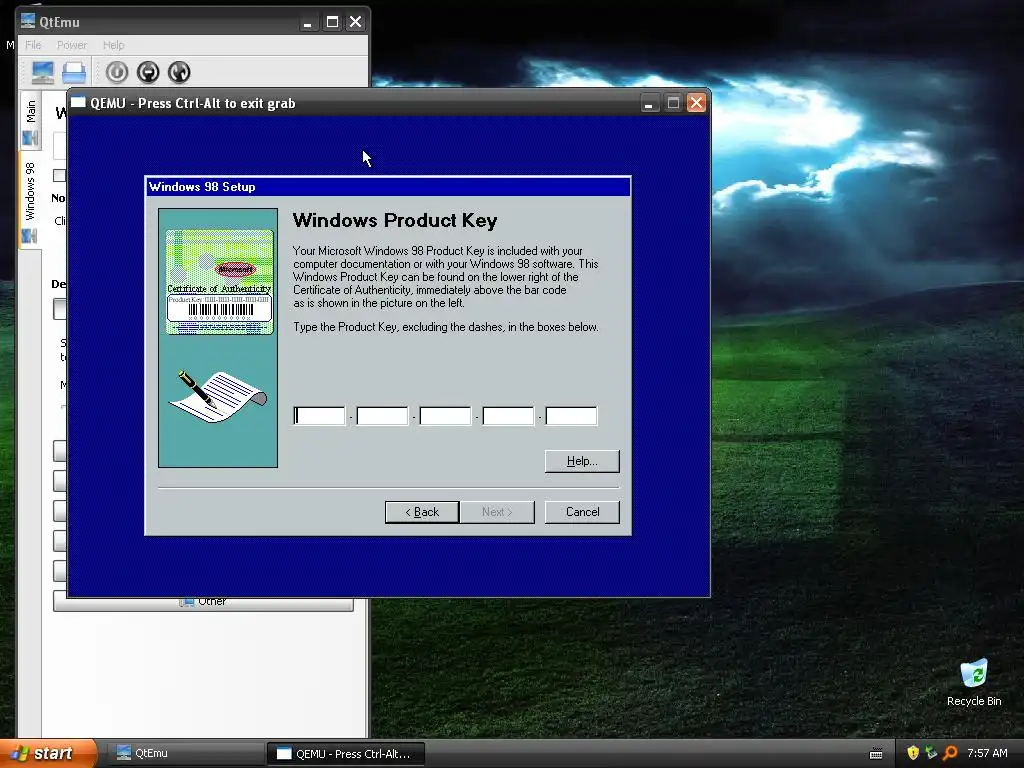Open the Help menu in QtEmu
This screenshot has width=1024, height=768.
[114, 45]
